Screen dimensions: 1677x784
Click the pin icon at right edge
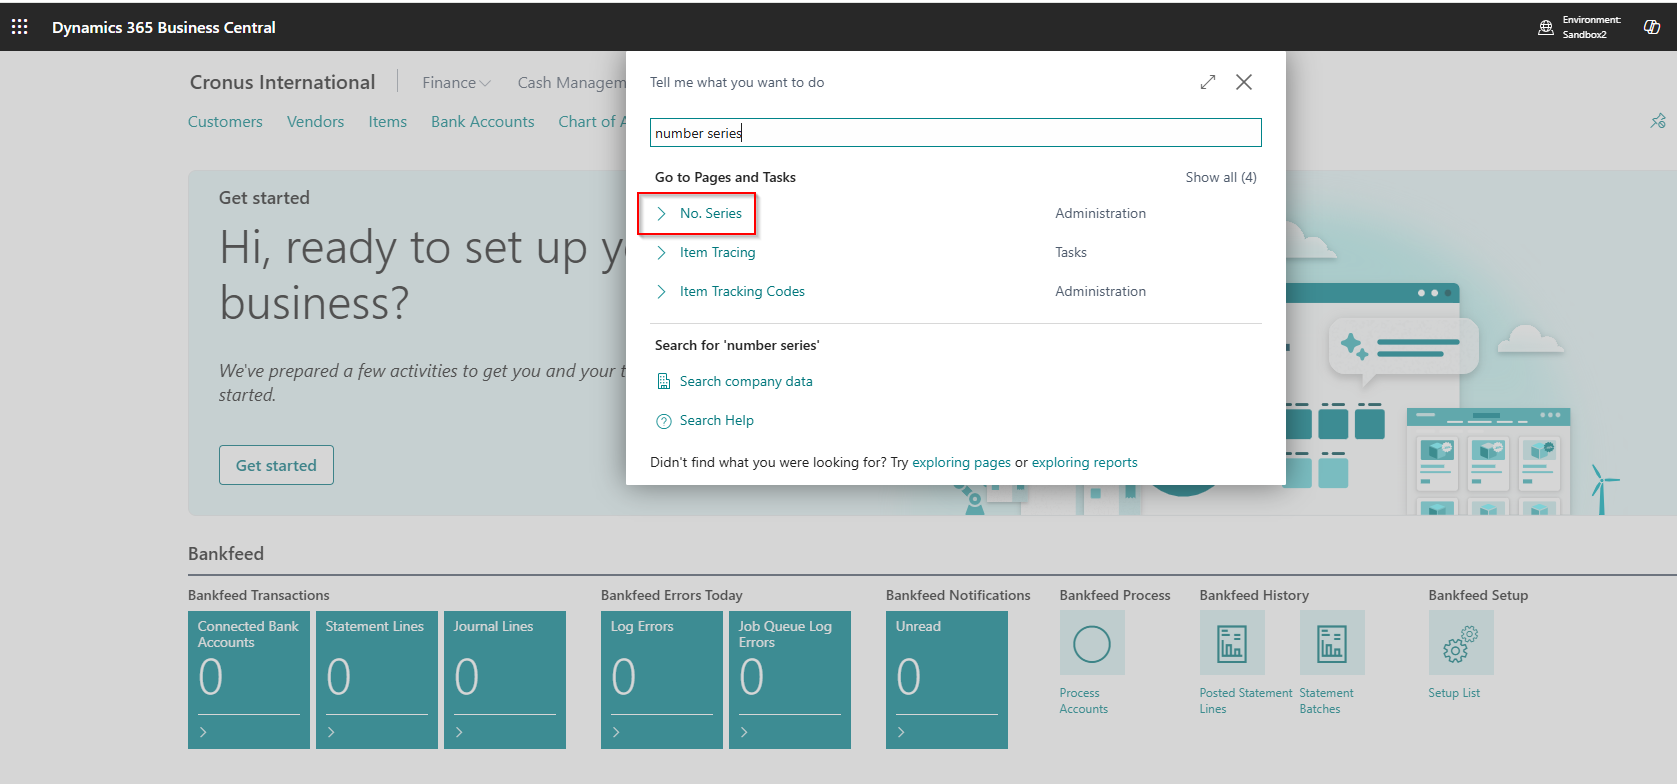[x=1658, y=121]
